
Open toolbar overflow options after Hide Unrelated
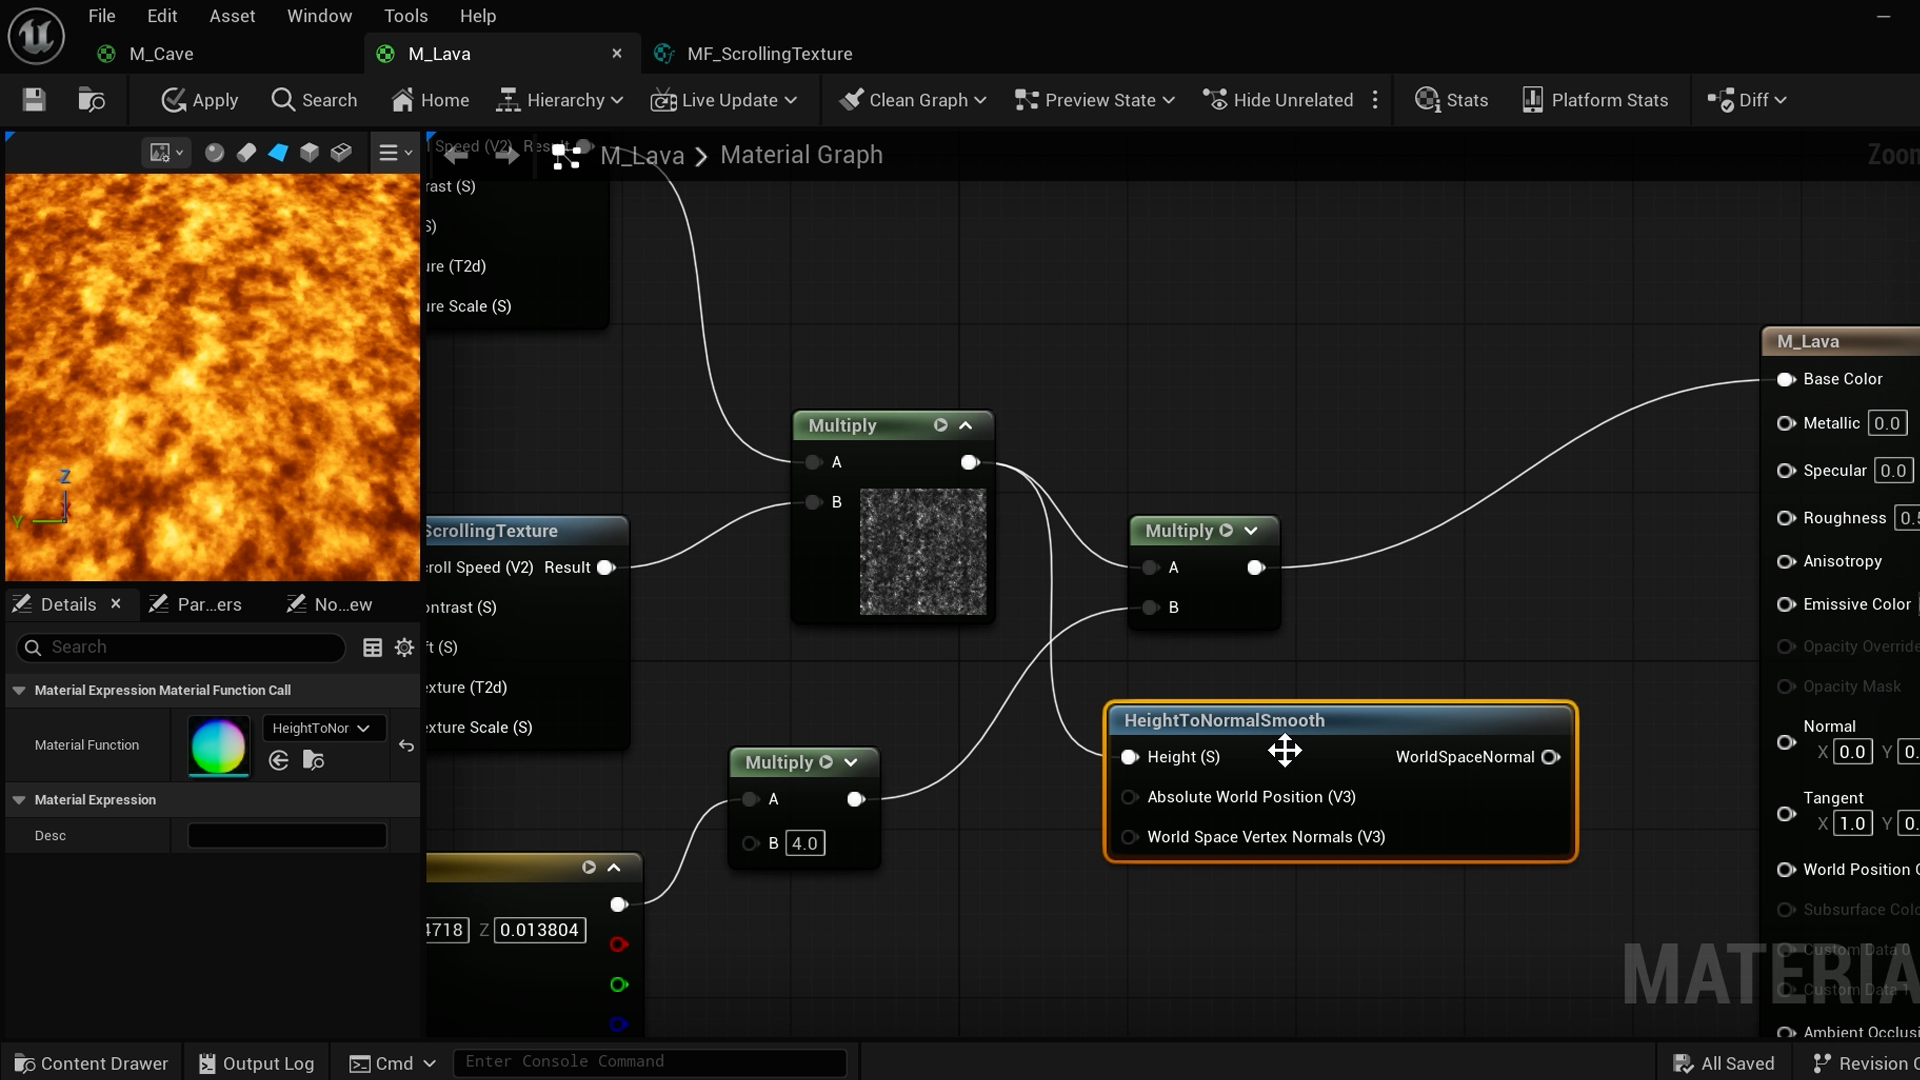(x=1376, y=100)
